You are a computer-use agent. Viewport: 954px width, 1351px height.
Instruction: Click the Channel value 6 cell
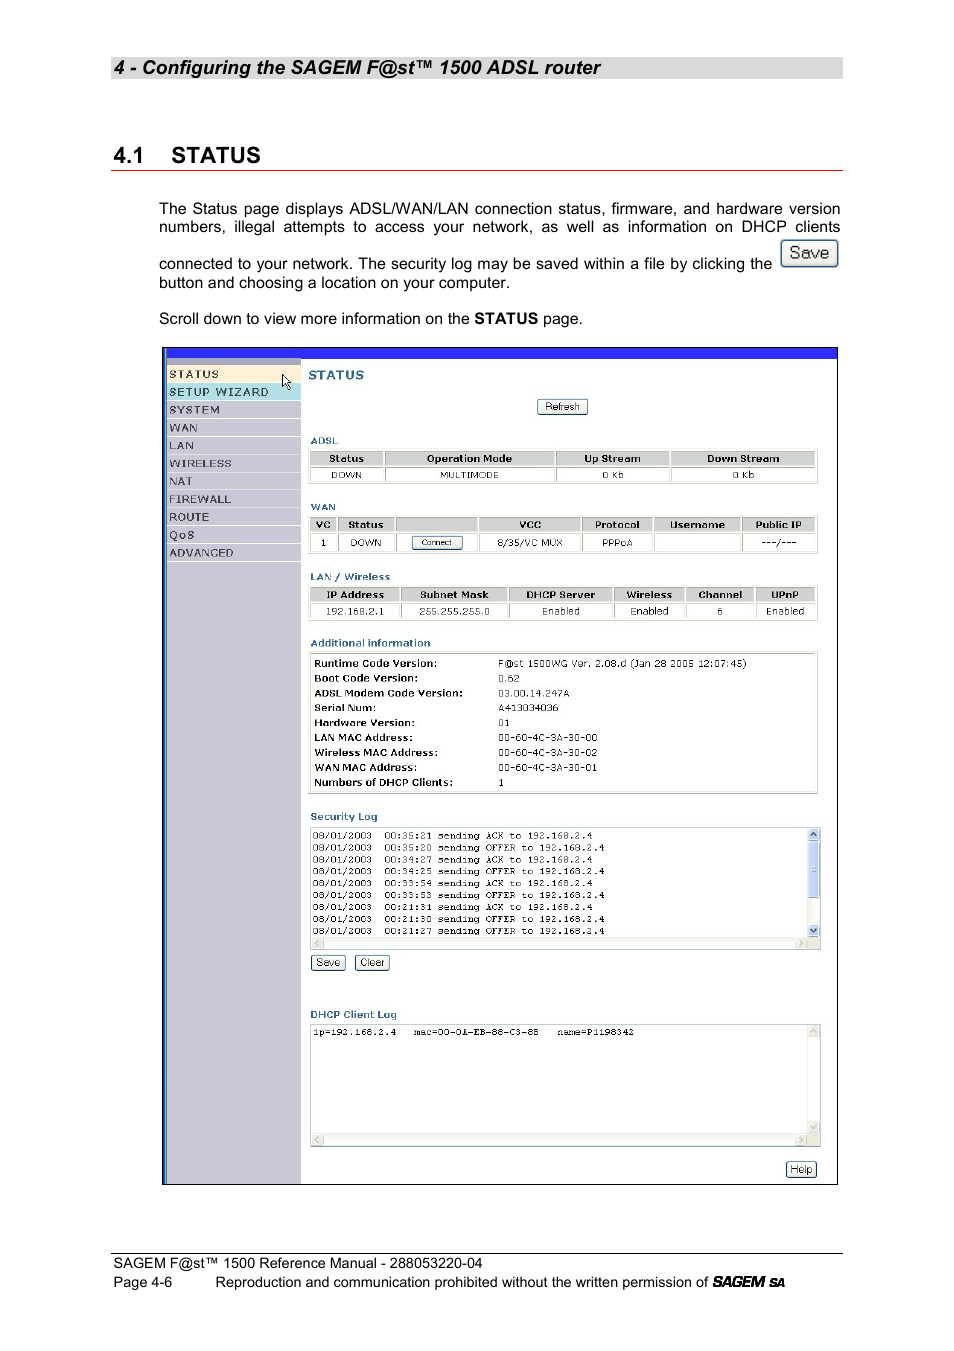click(720, 611)
